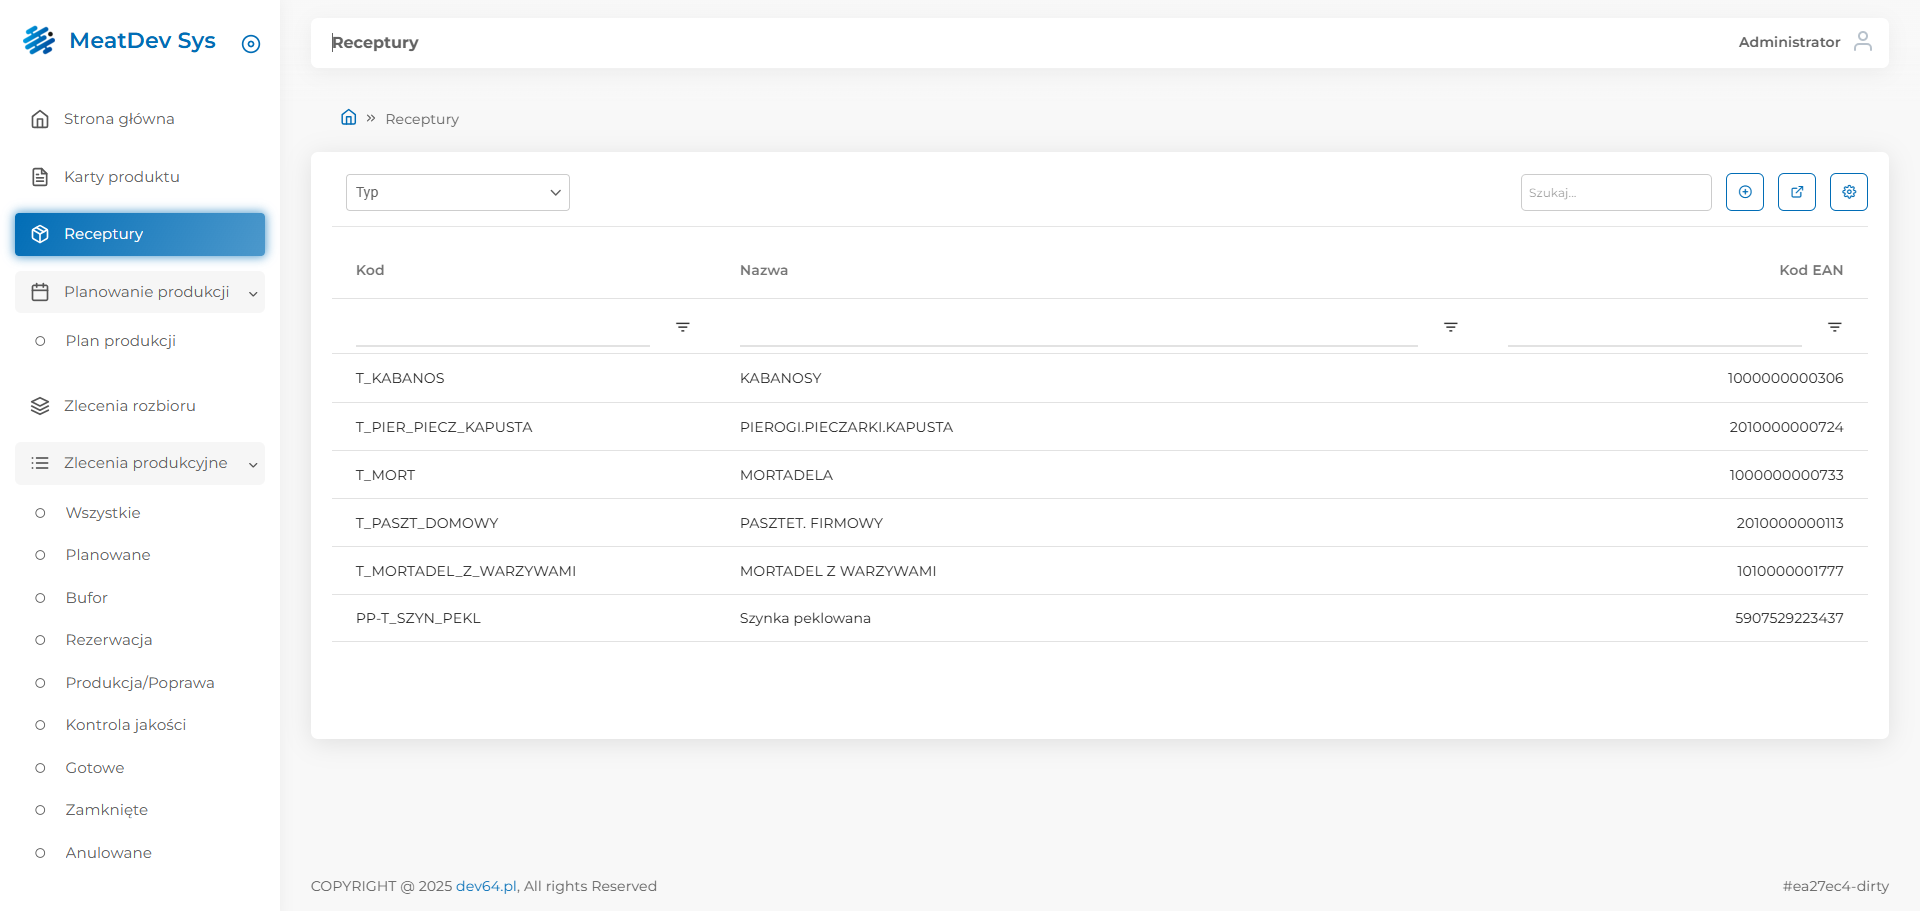Open filter options icon for Kod column
This screenshot has height=911, width=1920.
(x=682, y=327)
